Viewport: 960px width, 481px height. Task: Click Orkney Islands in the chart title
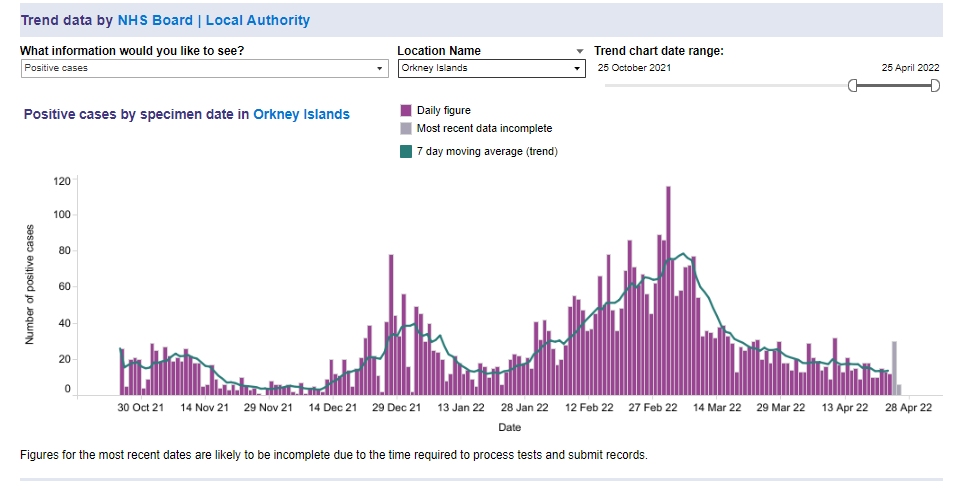coord(301,115)
